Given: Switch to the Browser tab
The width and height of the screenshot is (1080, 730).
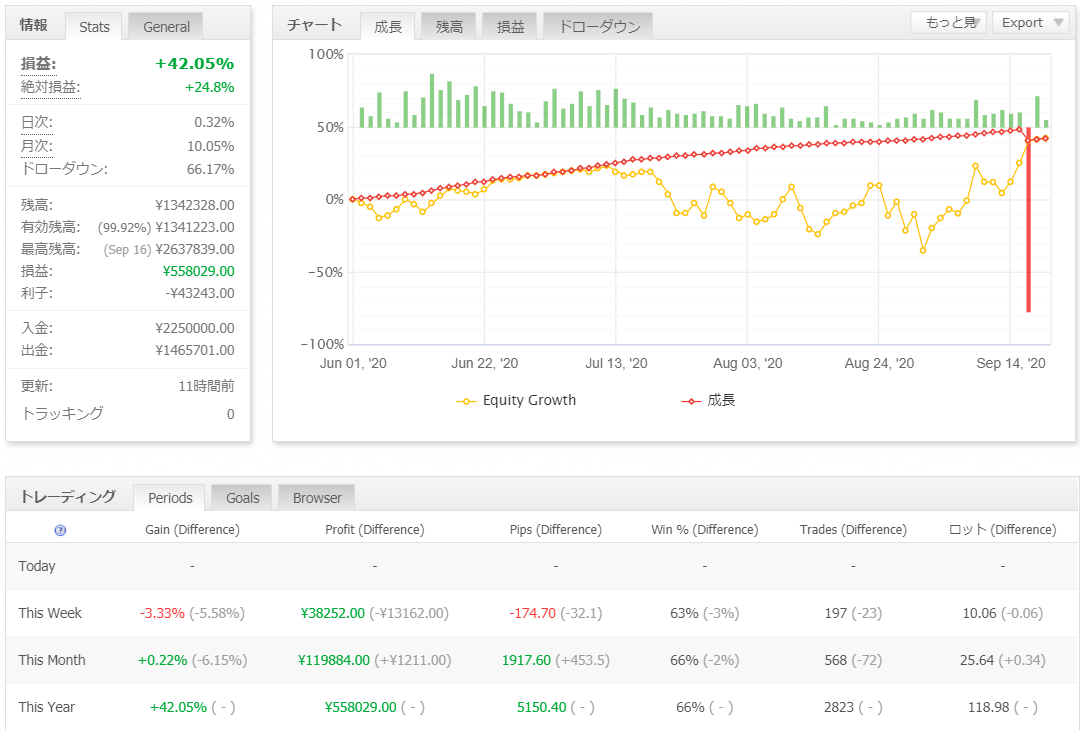Looking at the screenshot, I should point(317,498).
